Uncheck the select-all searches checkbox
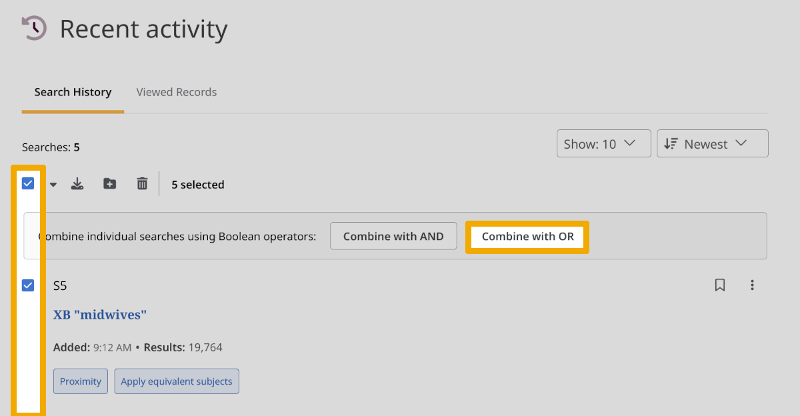The height and width of the screenshot is (416, 800). point(28,184)
